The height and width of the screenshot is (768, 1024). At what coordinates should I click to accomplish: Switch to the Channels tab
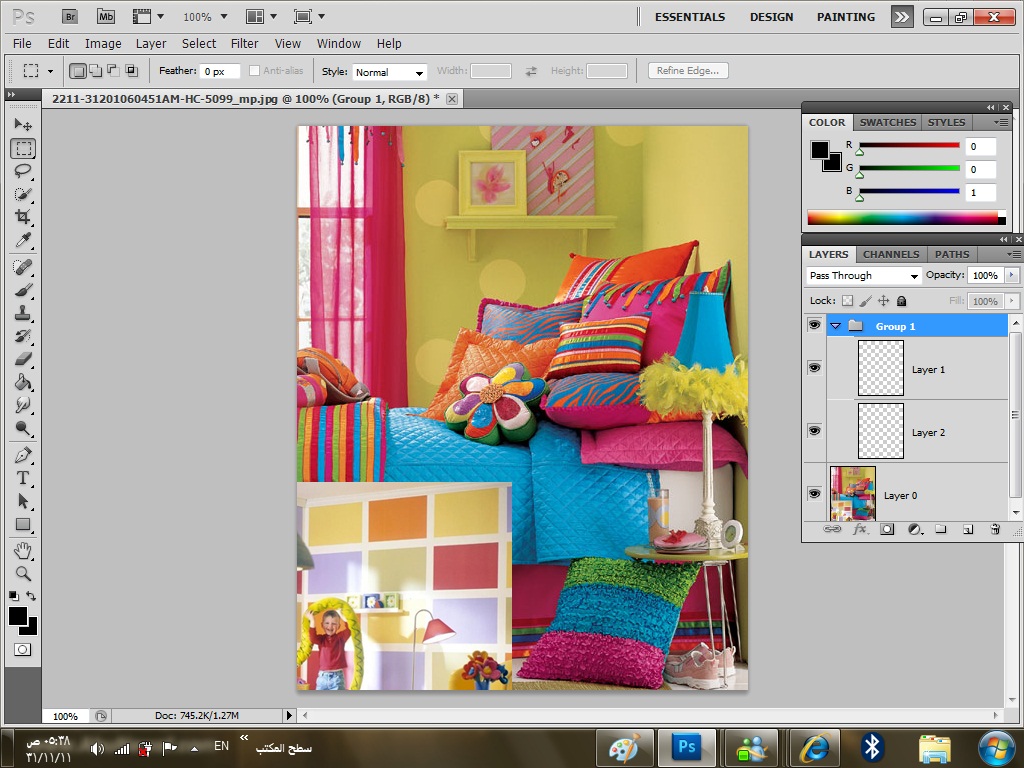coord(891,254)
